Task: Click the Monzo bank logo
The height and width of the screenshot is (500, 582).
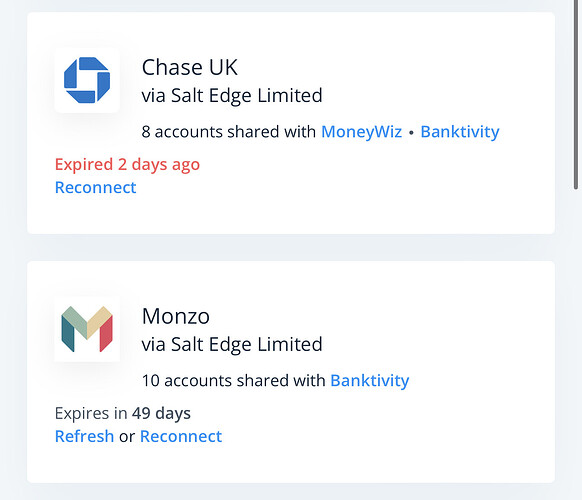Action: coord(87,329)
